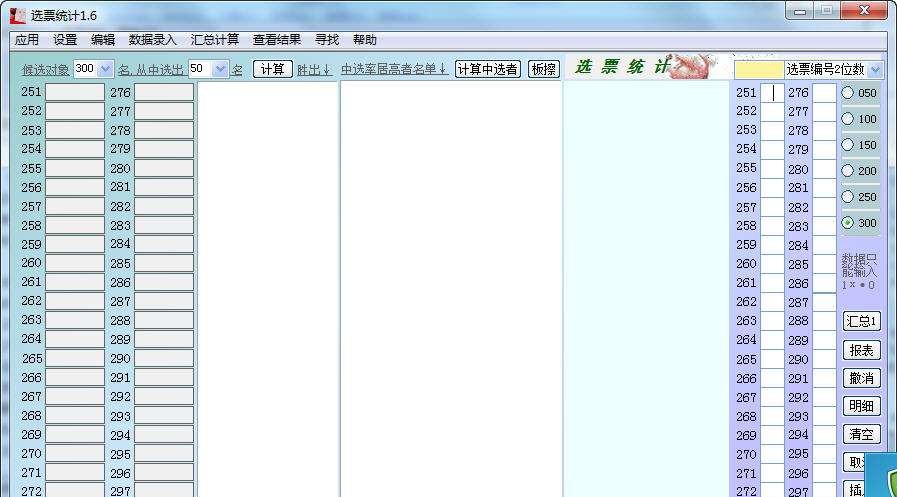Open the 寻找 menu

pos(327,39)
